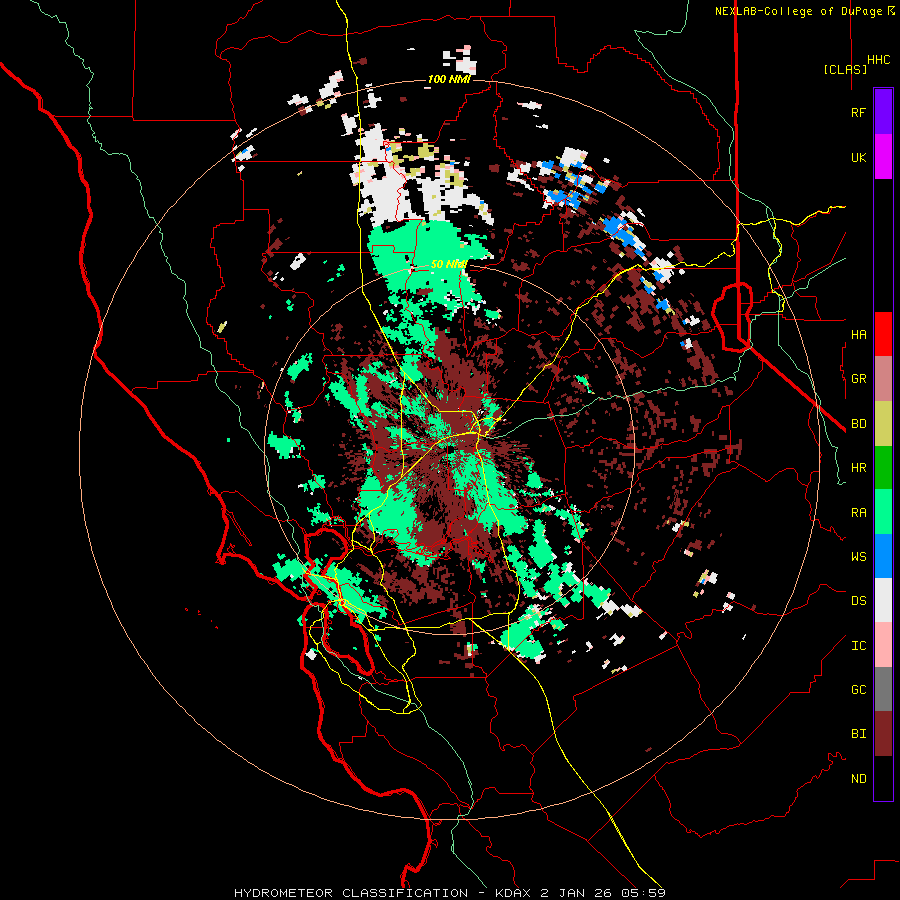Screen dimensions: 900x900
Task: Click the RA legend label
Action: 858,513
